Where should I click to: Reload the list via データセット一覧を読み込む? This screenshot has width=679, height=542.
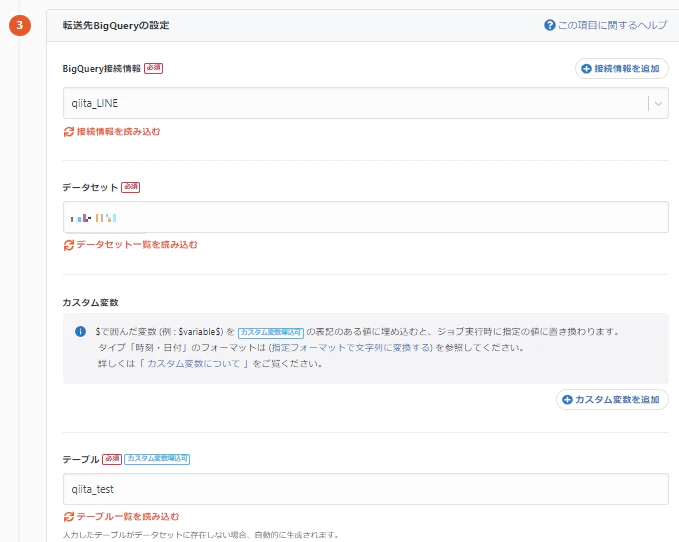(x=137, y=244)
